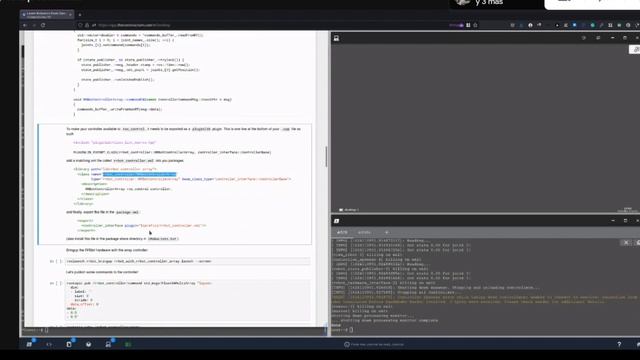Click the desktop label in the simulation panel
This screenshot has height=360, width=640.
(349, 210)
